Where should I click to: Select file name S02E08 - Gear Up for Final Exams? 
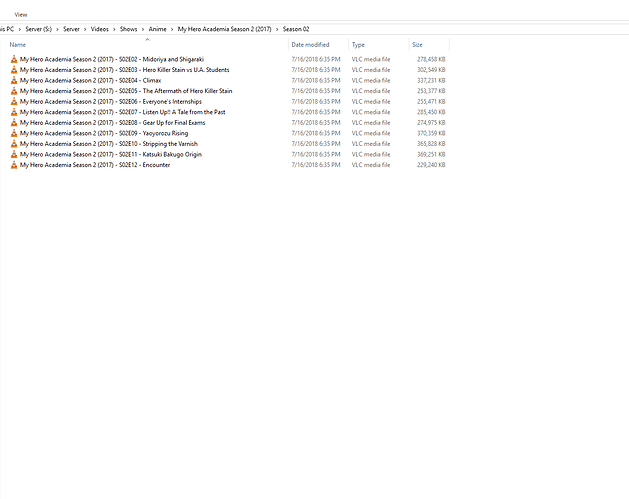tap(113, 123)
